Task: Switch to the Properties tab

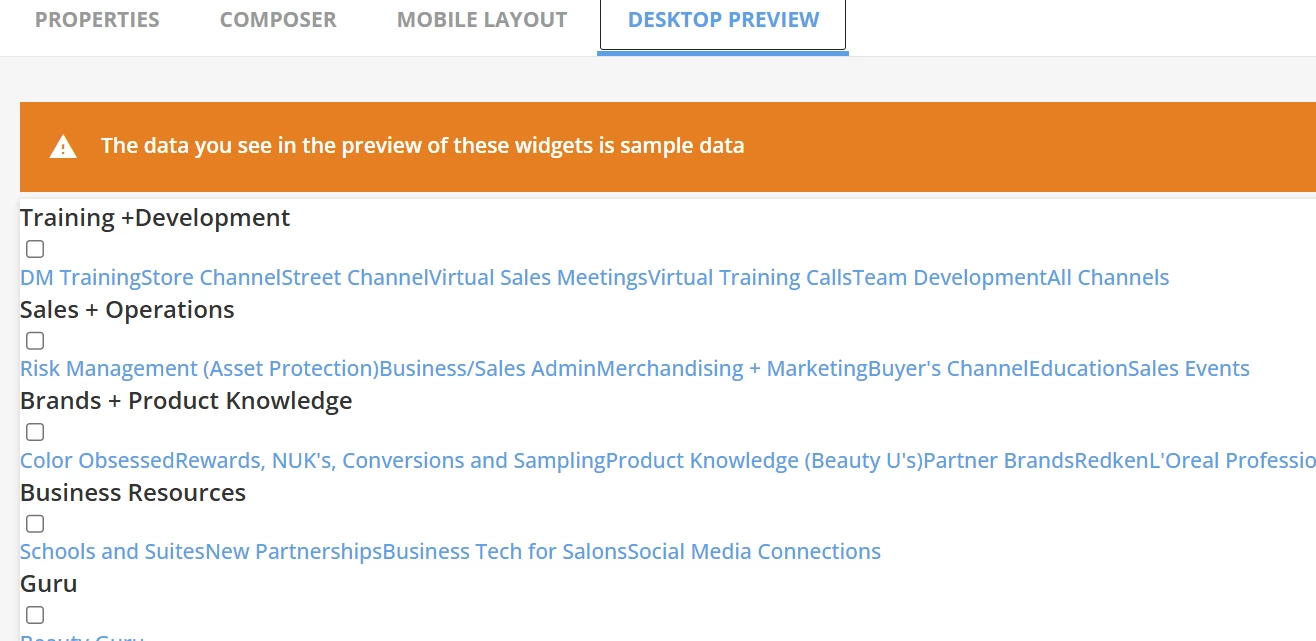Action: point(97,20)
